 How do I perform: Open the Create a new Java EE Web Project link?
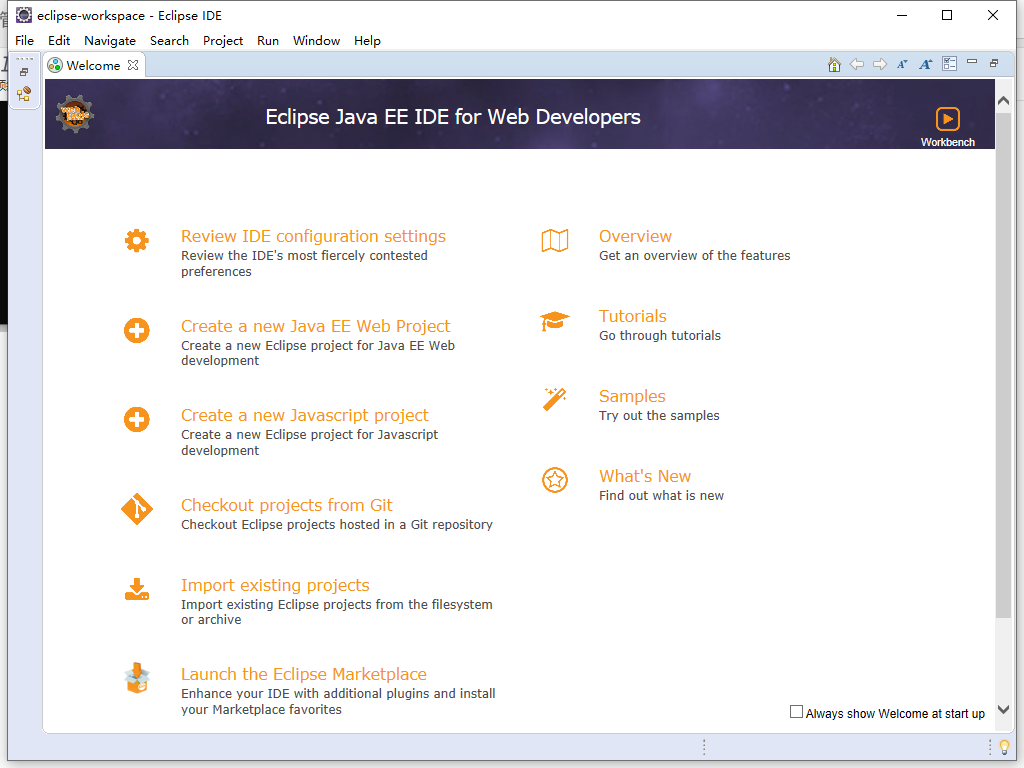[x=315, y=326]
